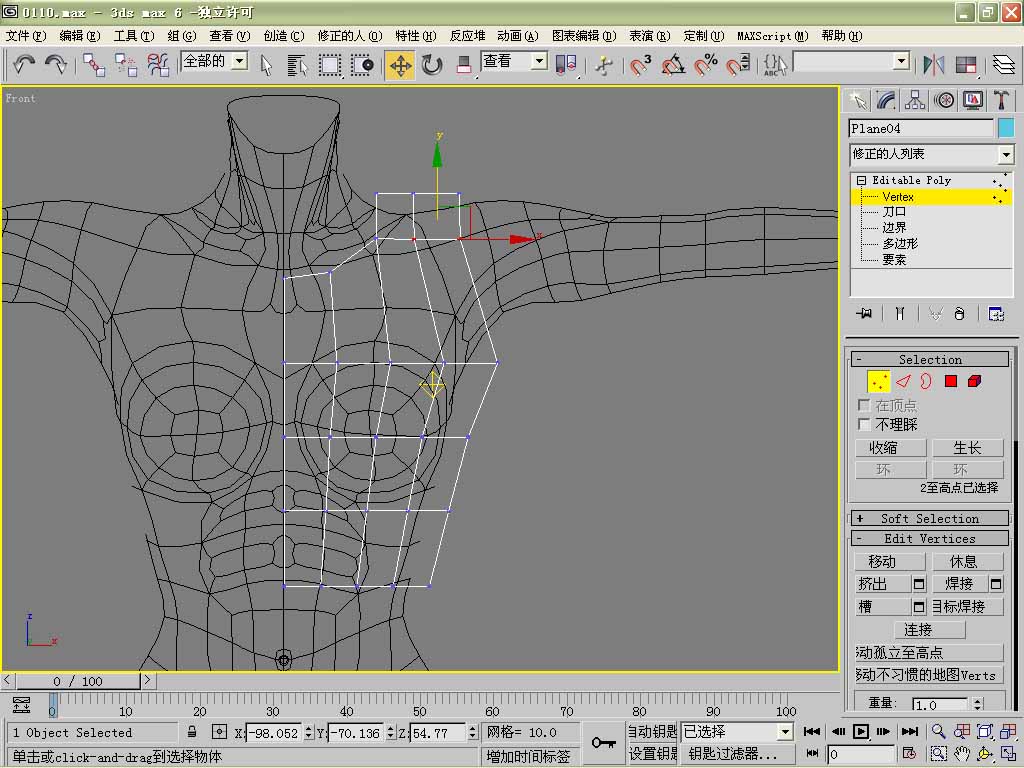The width and height of the screenshot is (1024, 768).
Task: Click the 生长 grow selection button
Action: (967, 448)
